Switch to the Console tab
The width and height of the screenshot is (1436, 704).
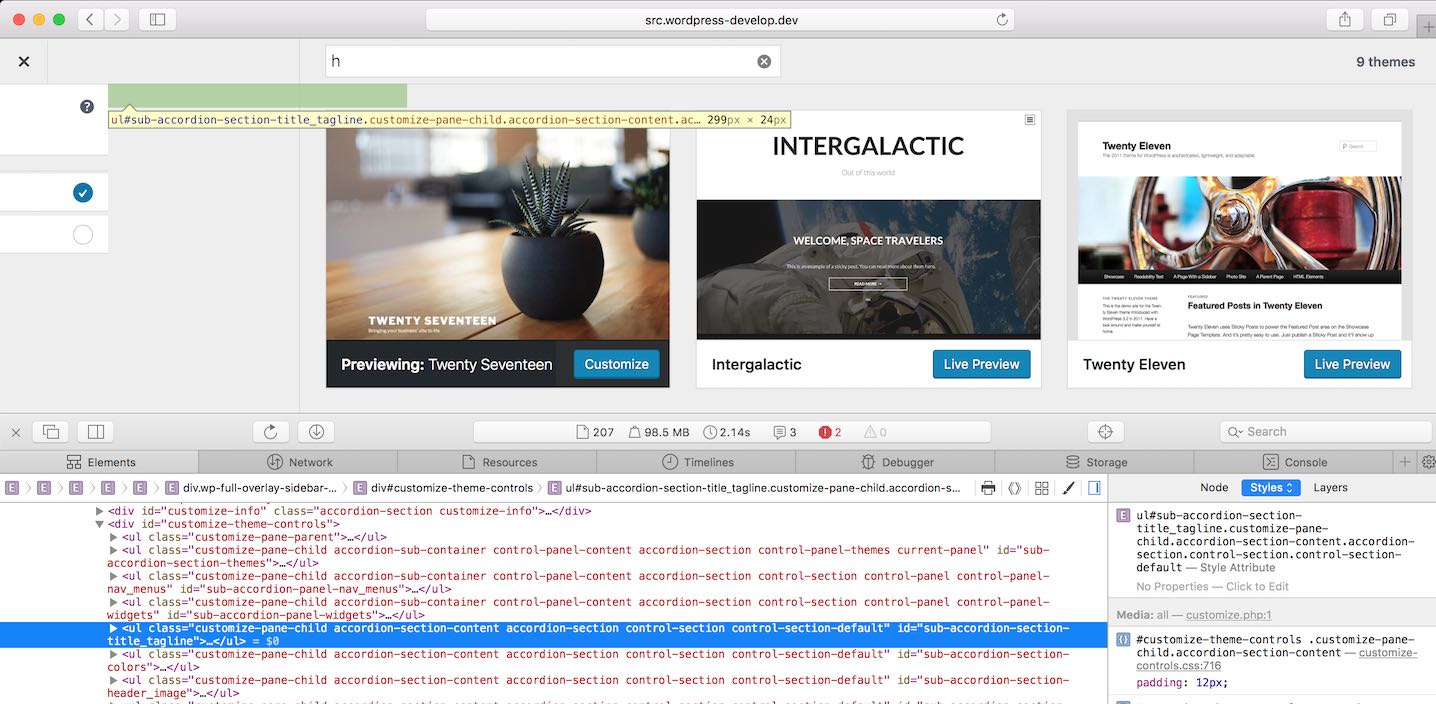coord(1294,462)
